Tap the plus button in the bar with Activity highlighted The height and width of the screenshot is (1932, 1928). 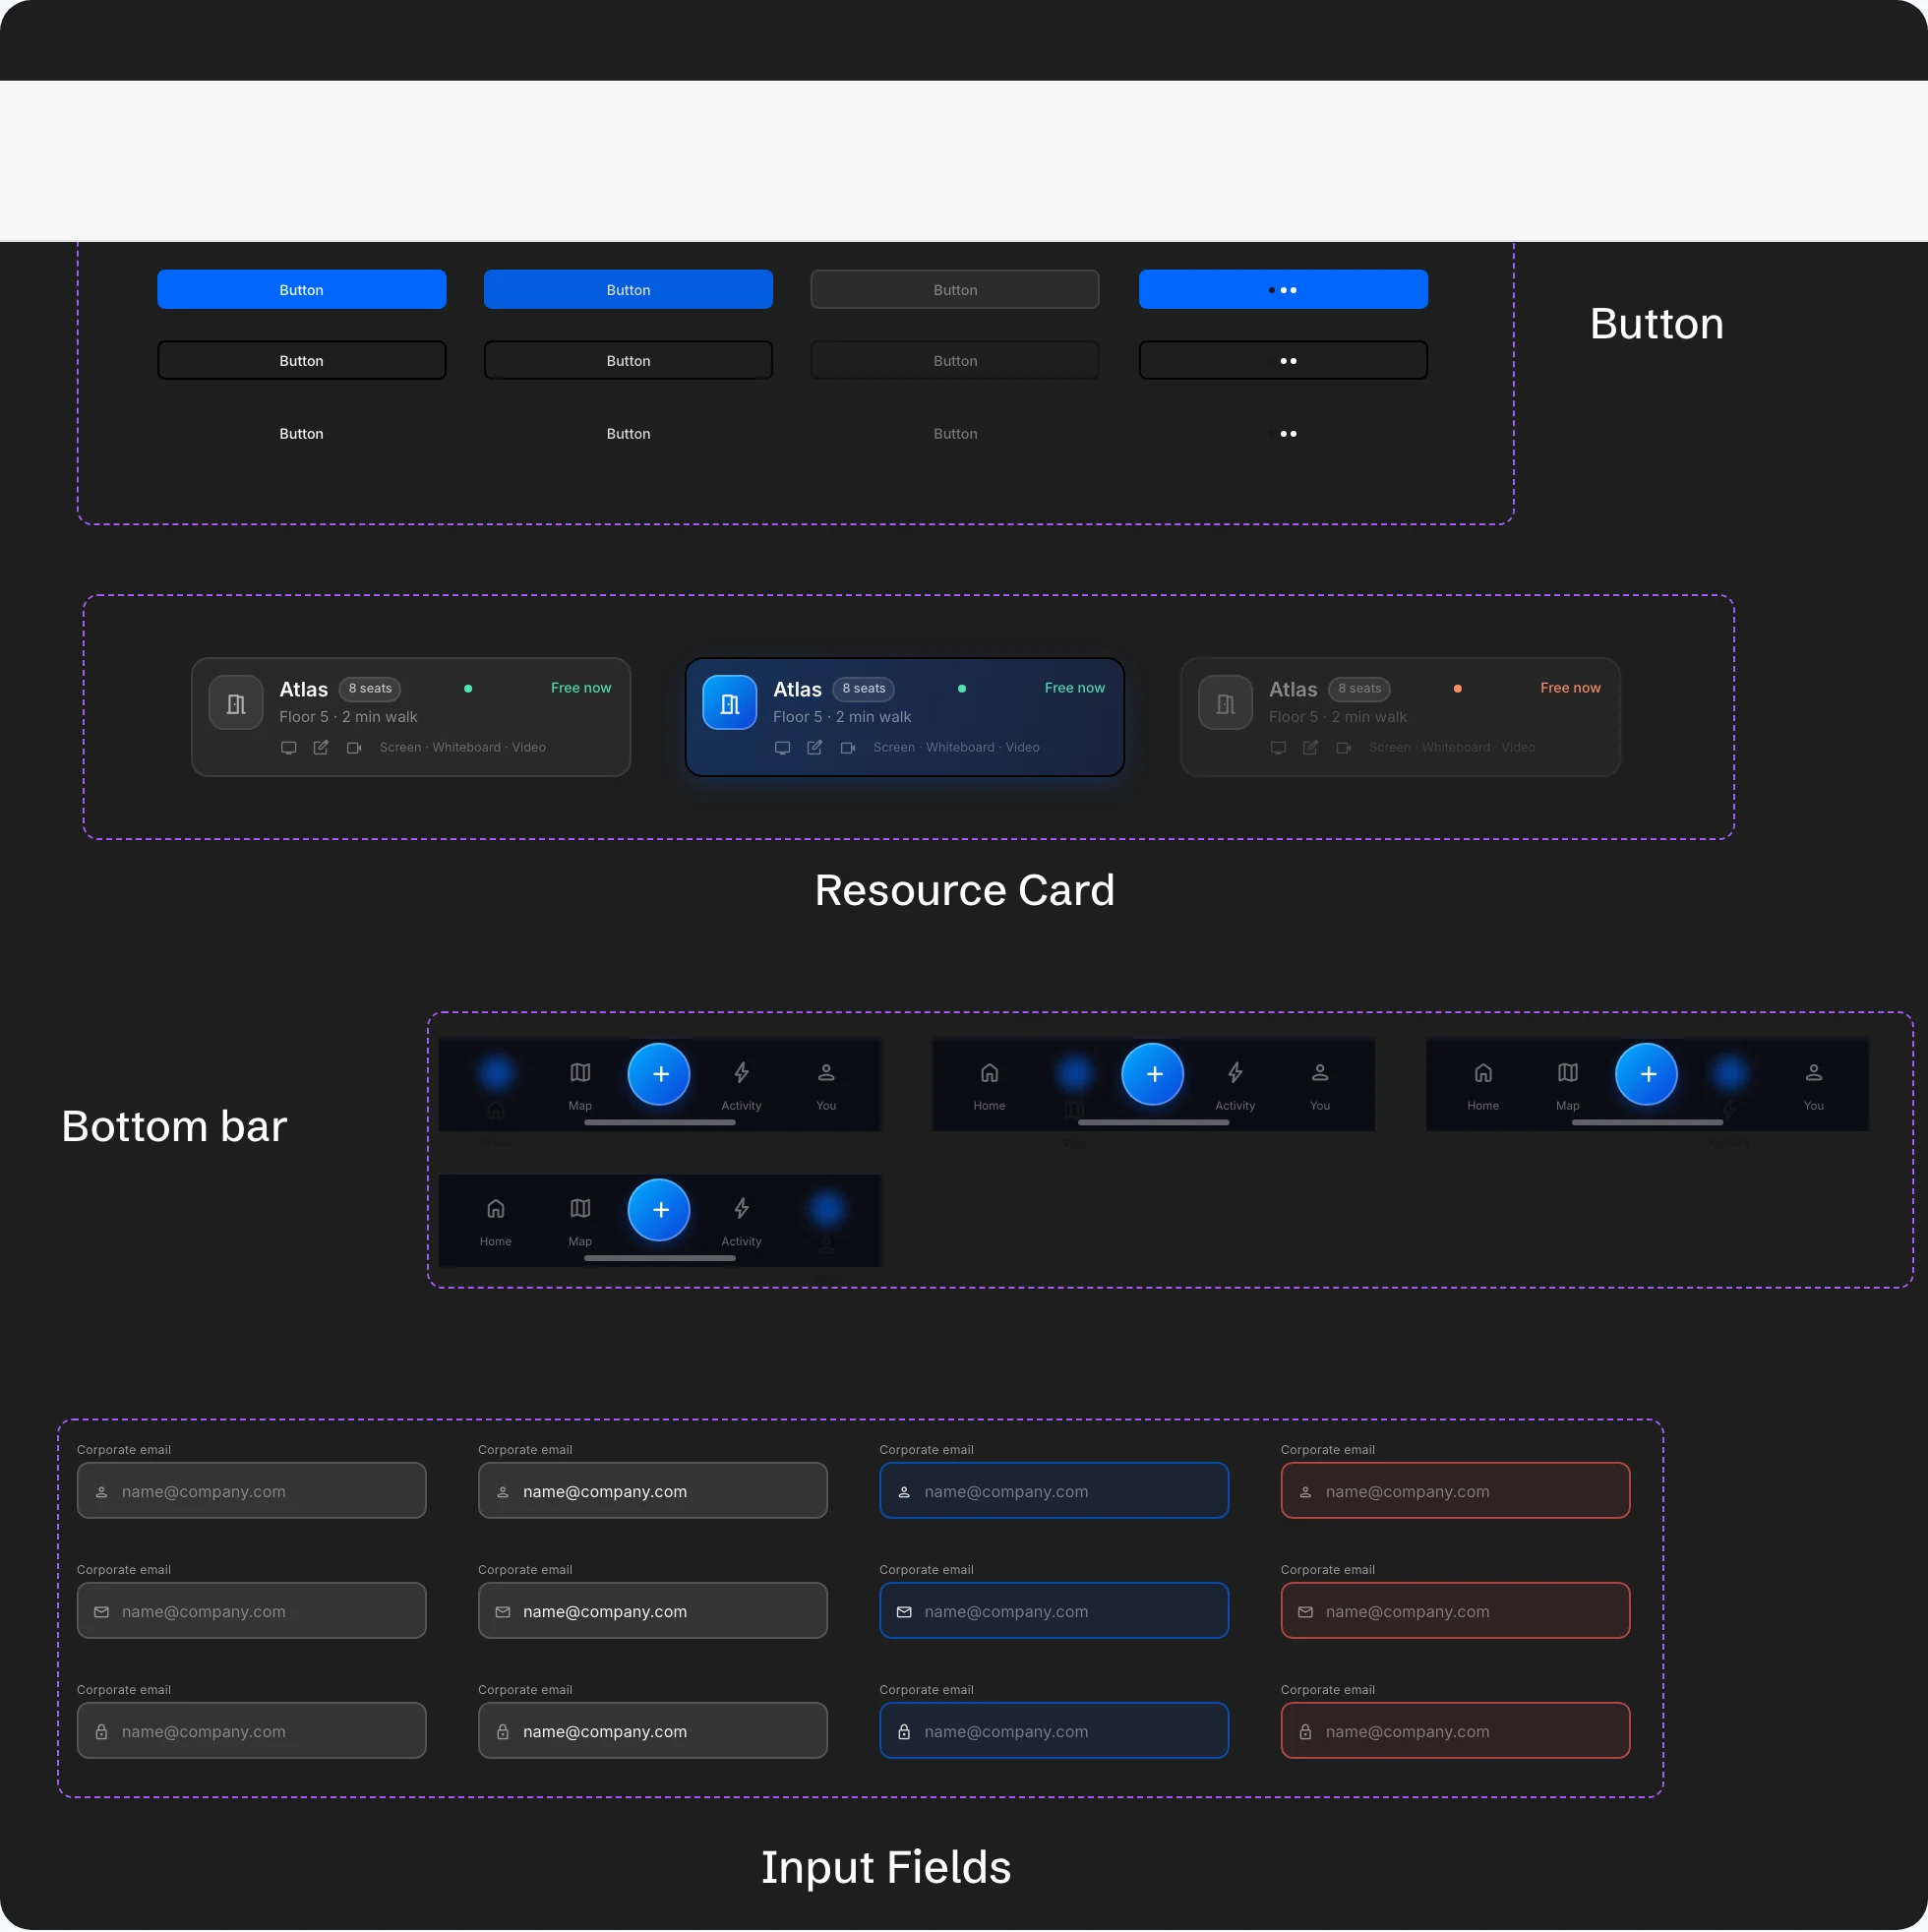pyautogui.click(x=1647, y=1074)
